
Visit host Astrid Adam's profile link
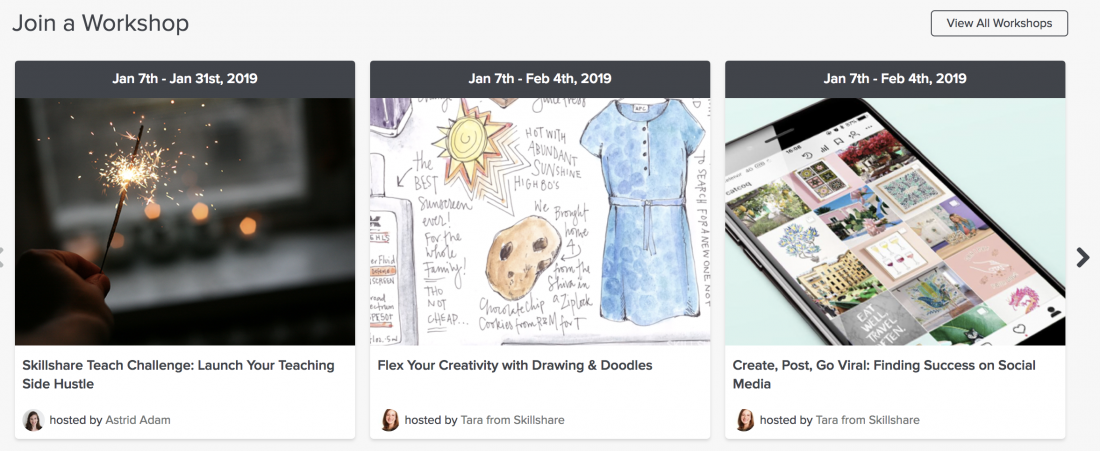(x=138, y=420)
